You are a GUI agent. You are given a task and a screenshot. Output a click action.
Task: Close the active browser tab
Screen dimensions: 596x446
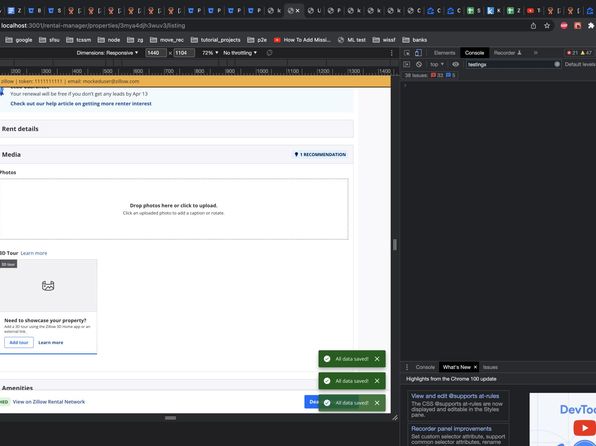pos(298,11)
